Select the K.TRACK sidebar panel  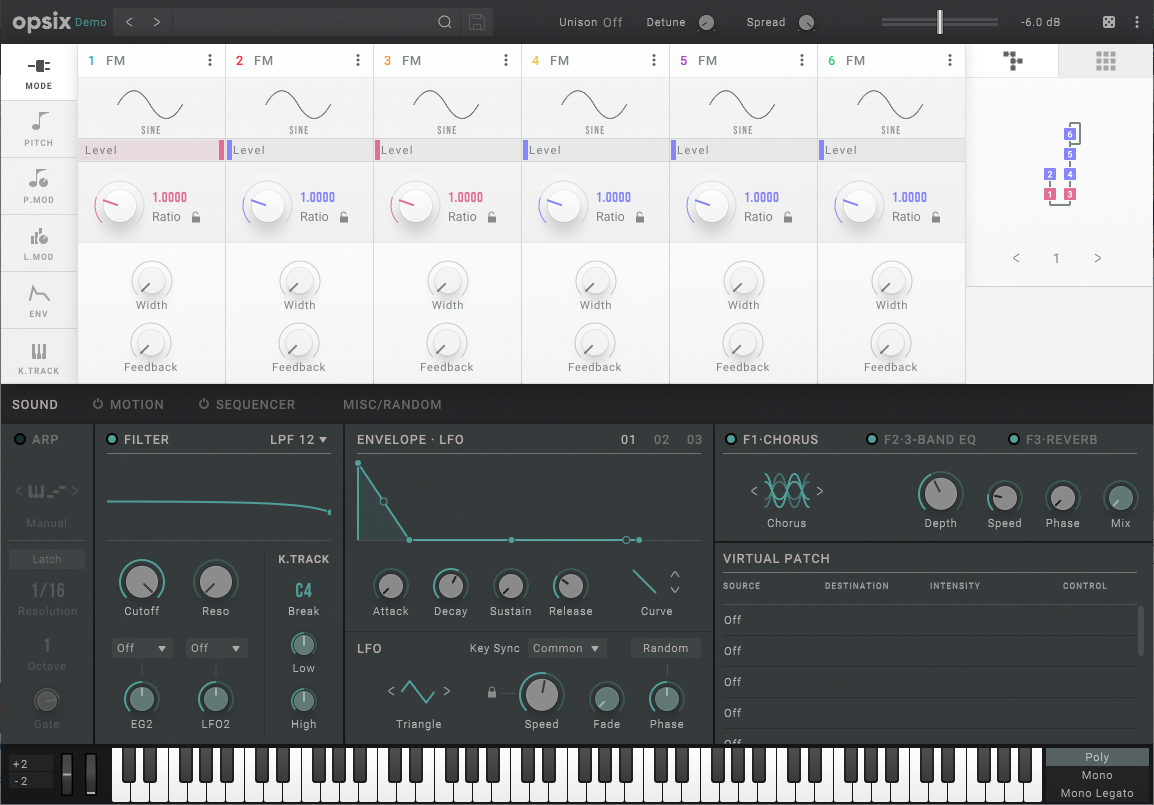(x=38, y=355)
